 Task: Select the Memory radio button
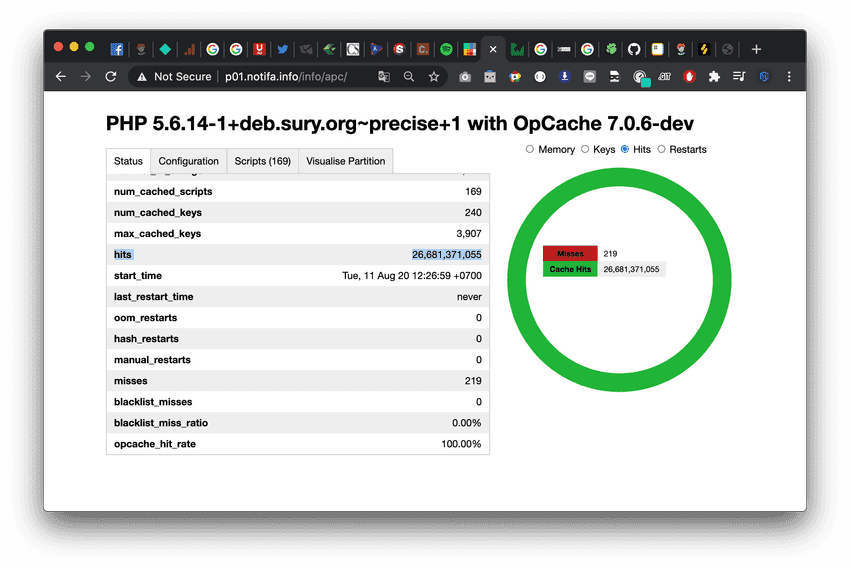tap(531, 150)
